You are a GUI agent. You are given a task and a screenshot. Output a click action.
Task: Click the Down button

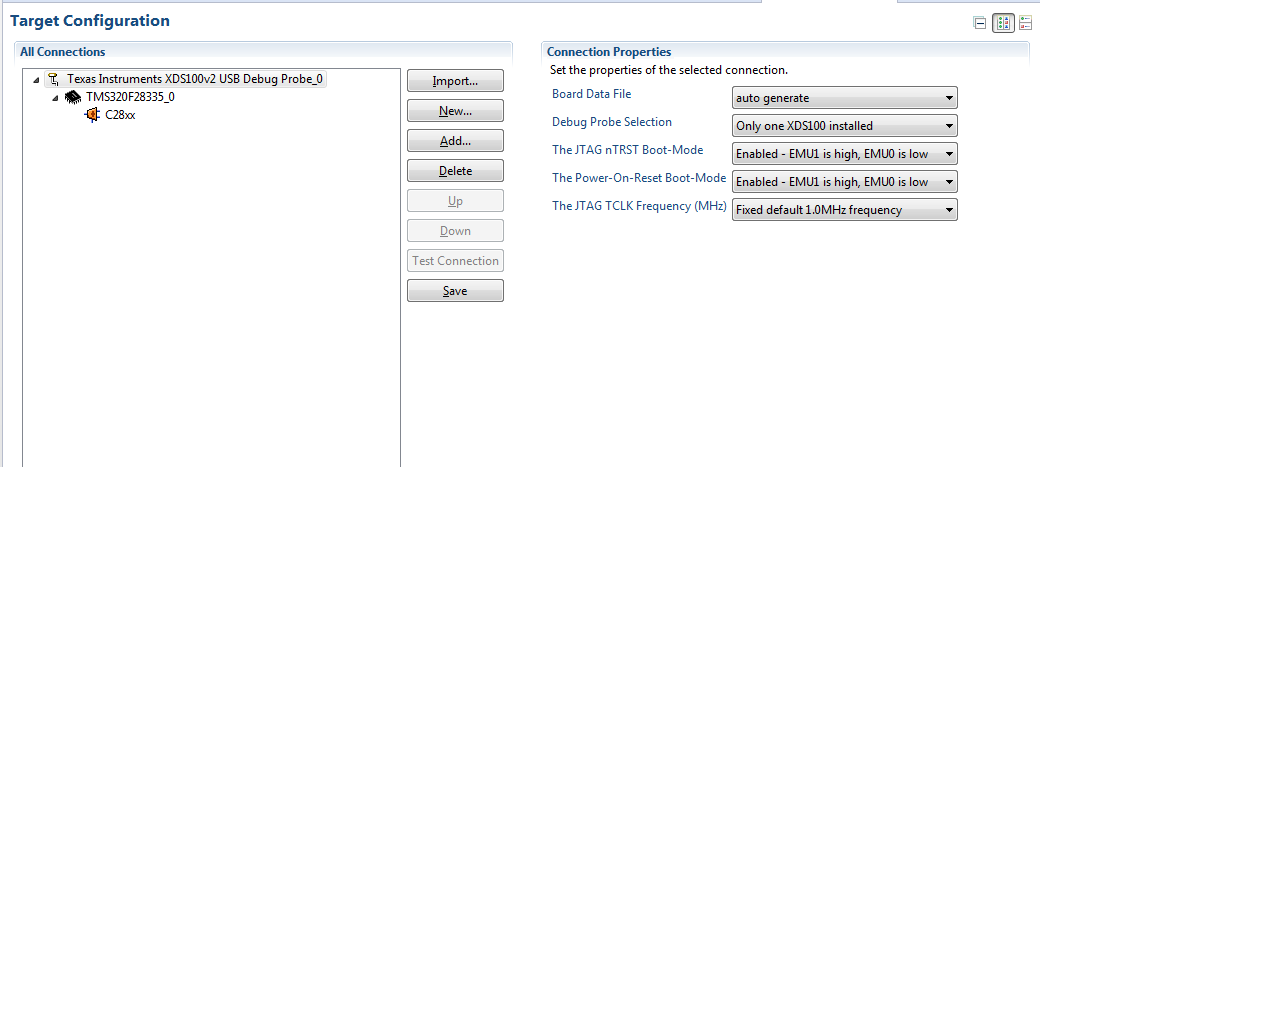click(x=455, y=231)
